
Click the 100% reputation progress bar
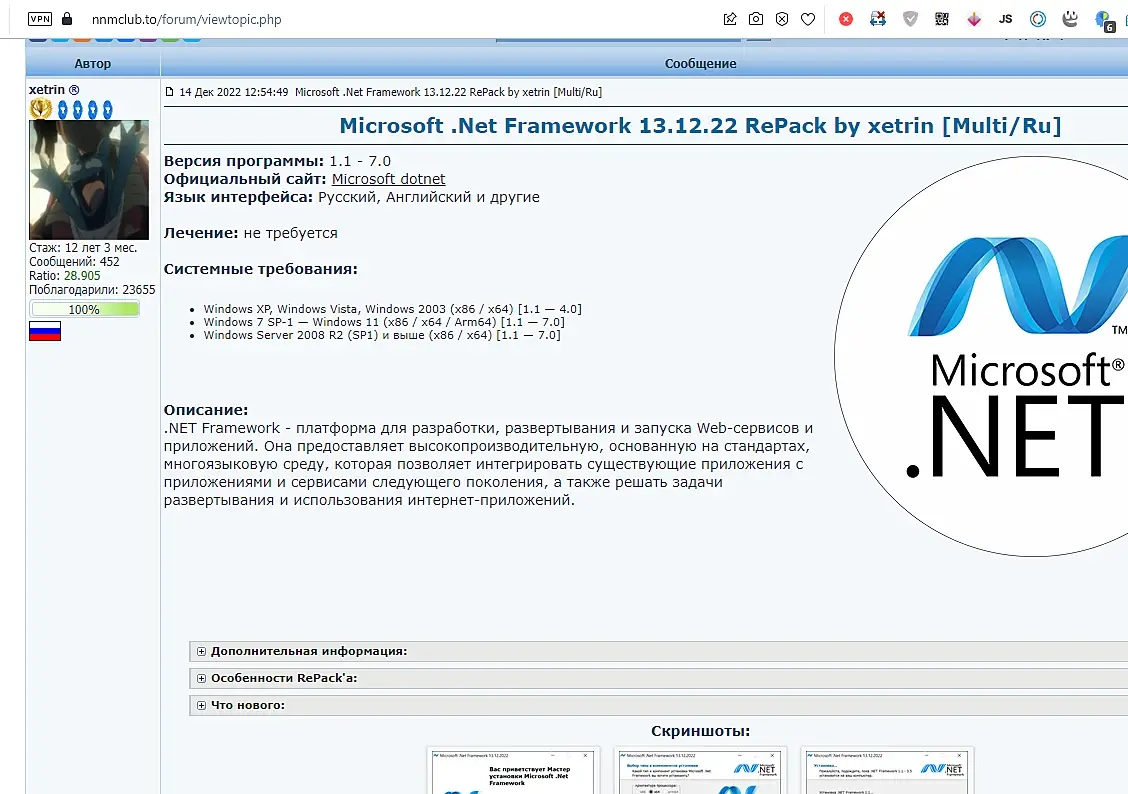84,310
